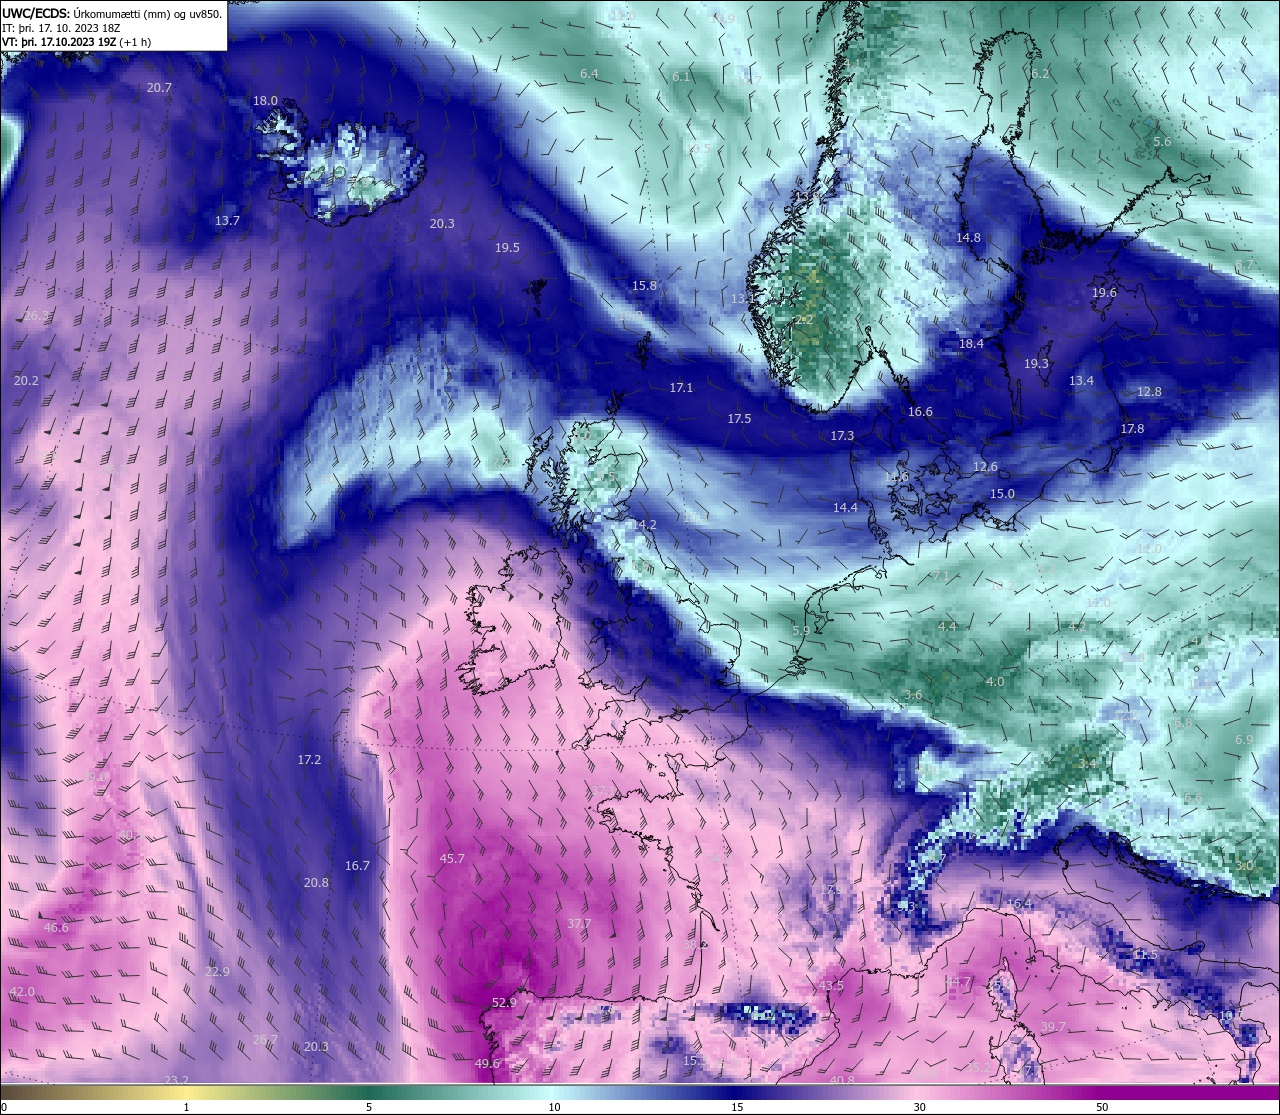1280x1115 pixels.
Task: Click the 43.5 value label
Action: tap(831, 986)
